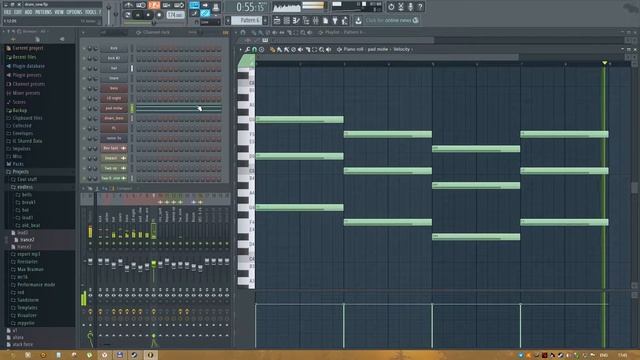Viewport: 640px width, 360px height.
Task: Toggle the hat channel select indicator
Action: click(x=132, y=68)
